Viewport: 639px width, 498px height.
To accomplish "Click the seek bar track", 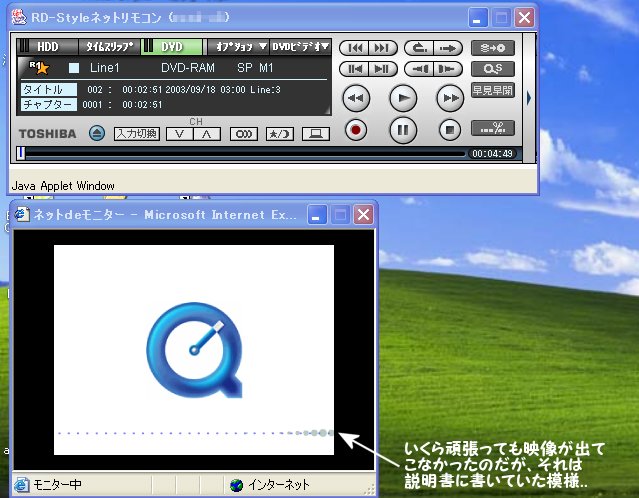I will [x=245, y=154].
